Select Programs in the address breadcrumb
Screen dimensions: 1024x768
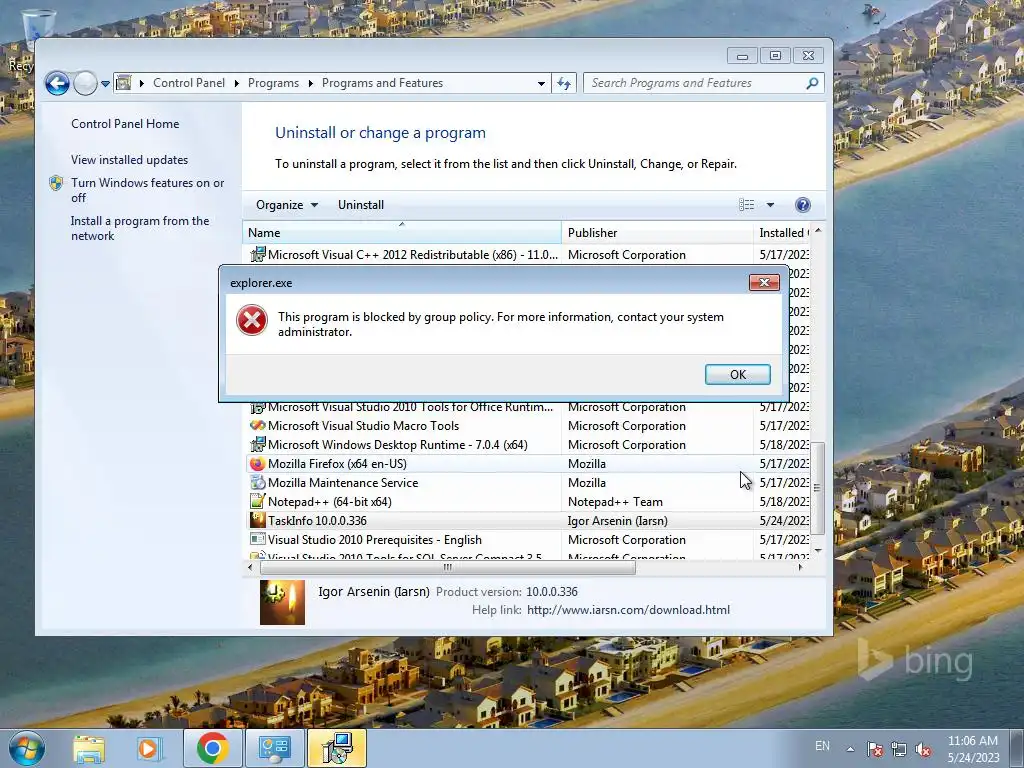(x=273, y=83)
